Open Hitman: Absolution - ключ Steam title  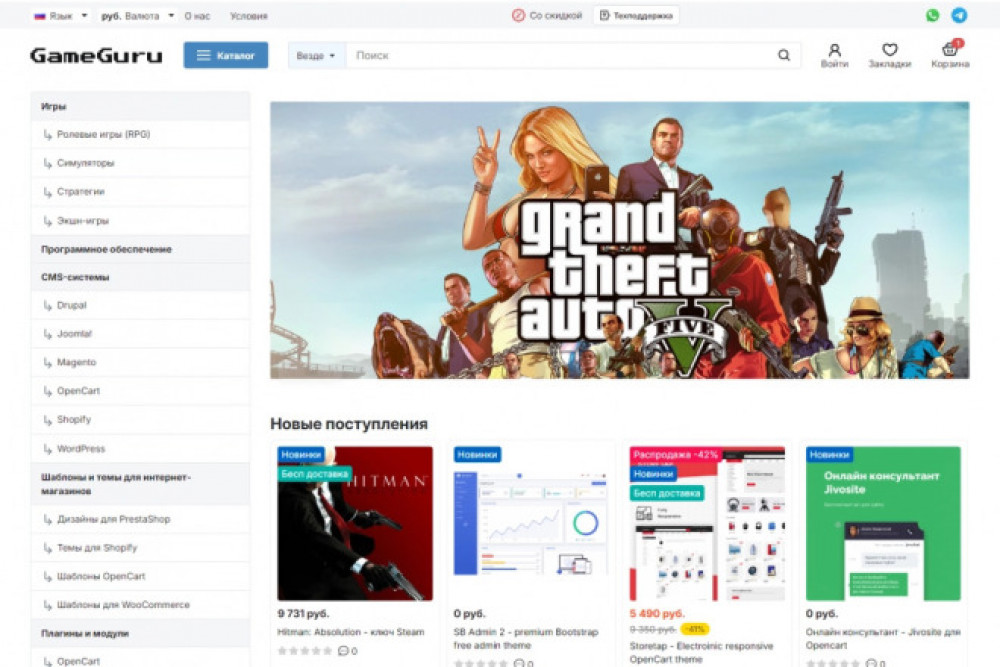point(351,632)
